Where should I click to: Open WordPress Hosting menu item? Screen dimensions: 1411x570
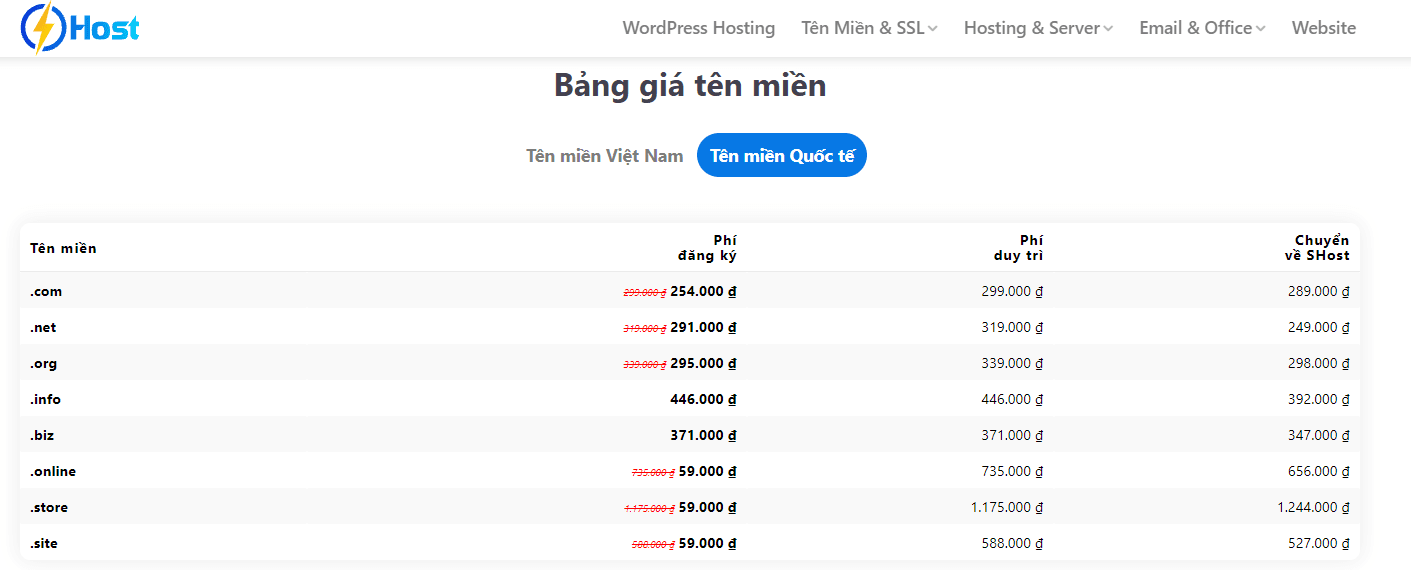coord(699,28)
